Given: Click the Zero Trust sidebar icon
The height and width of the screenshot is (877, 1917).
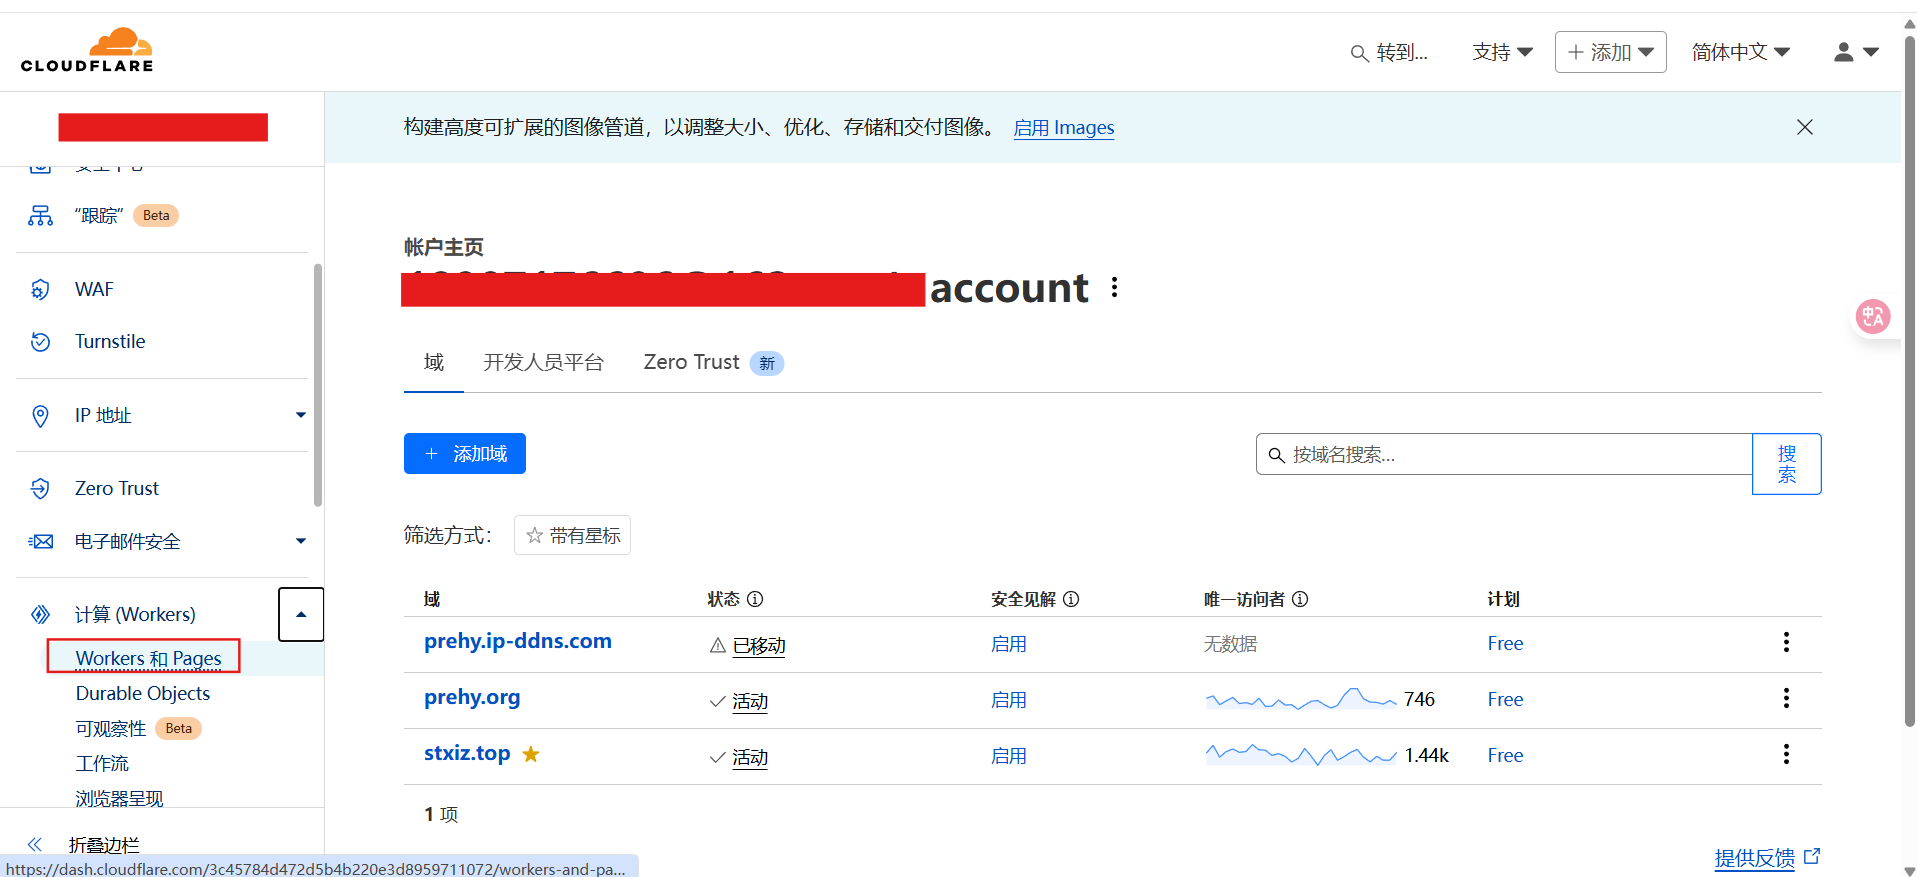Looking at the screenshot, I should click(40, 488).
